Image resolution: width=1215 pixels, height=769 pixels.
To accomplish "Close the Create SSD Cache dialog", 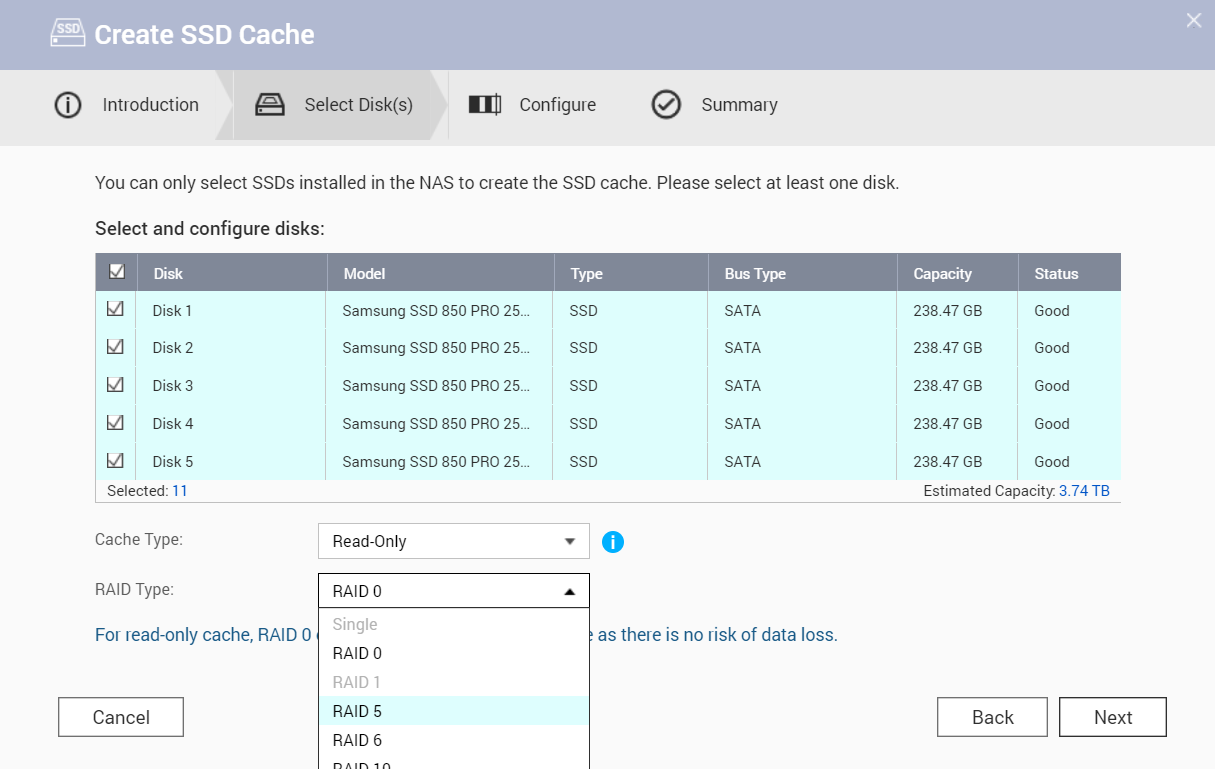I will [x=1193, y=20].
